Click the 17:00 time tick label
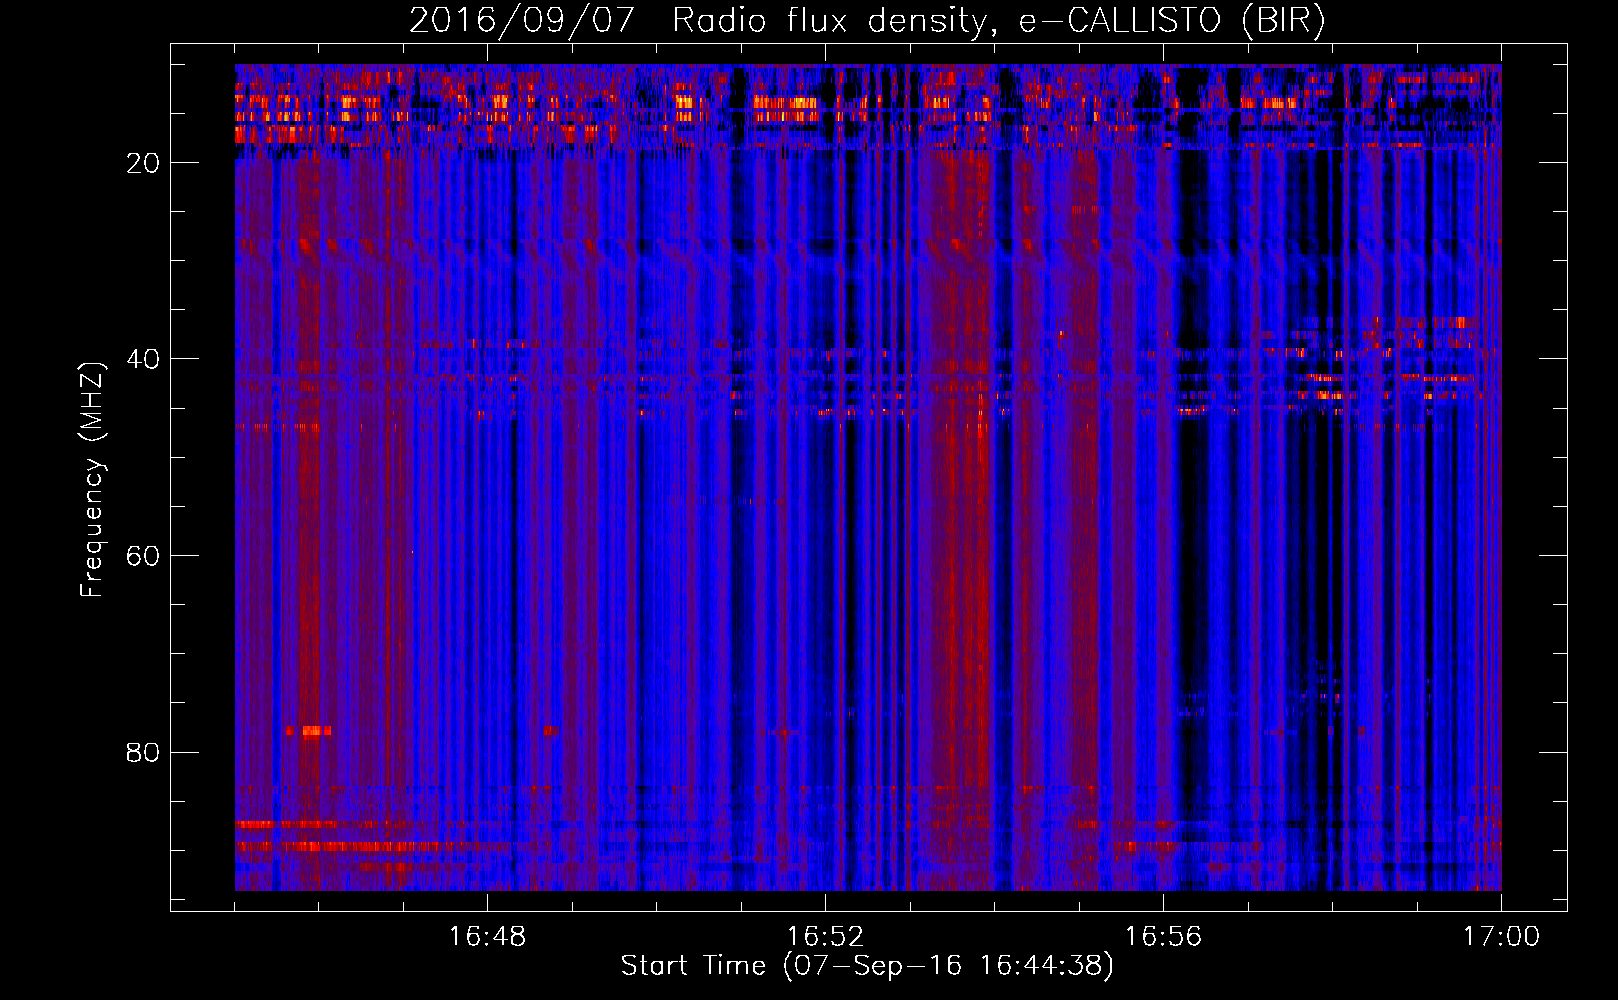 coord(1501,937)
